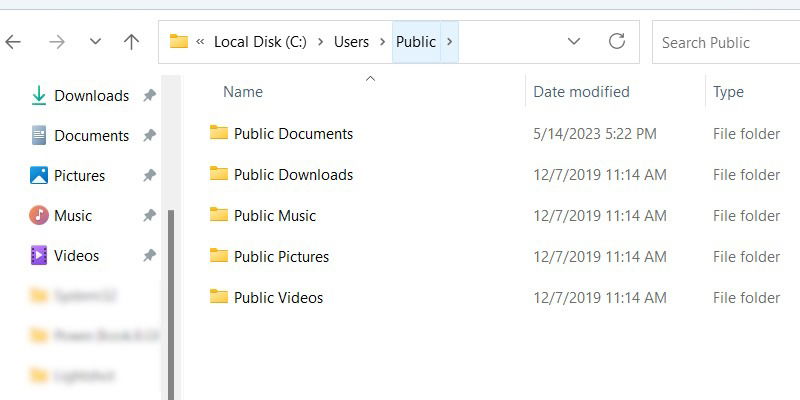Sort by the Name column header
Viewport: 800px width, 400px height.
tap(243, 92)
